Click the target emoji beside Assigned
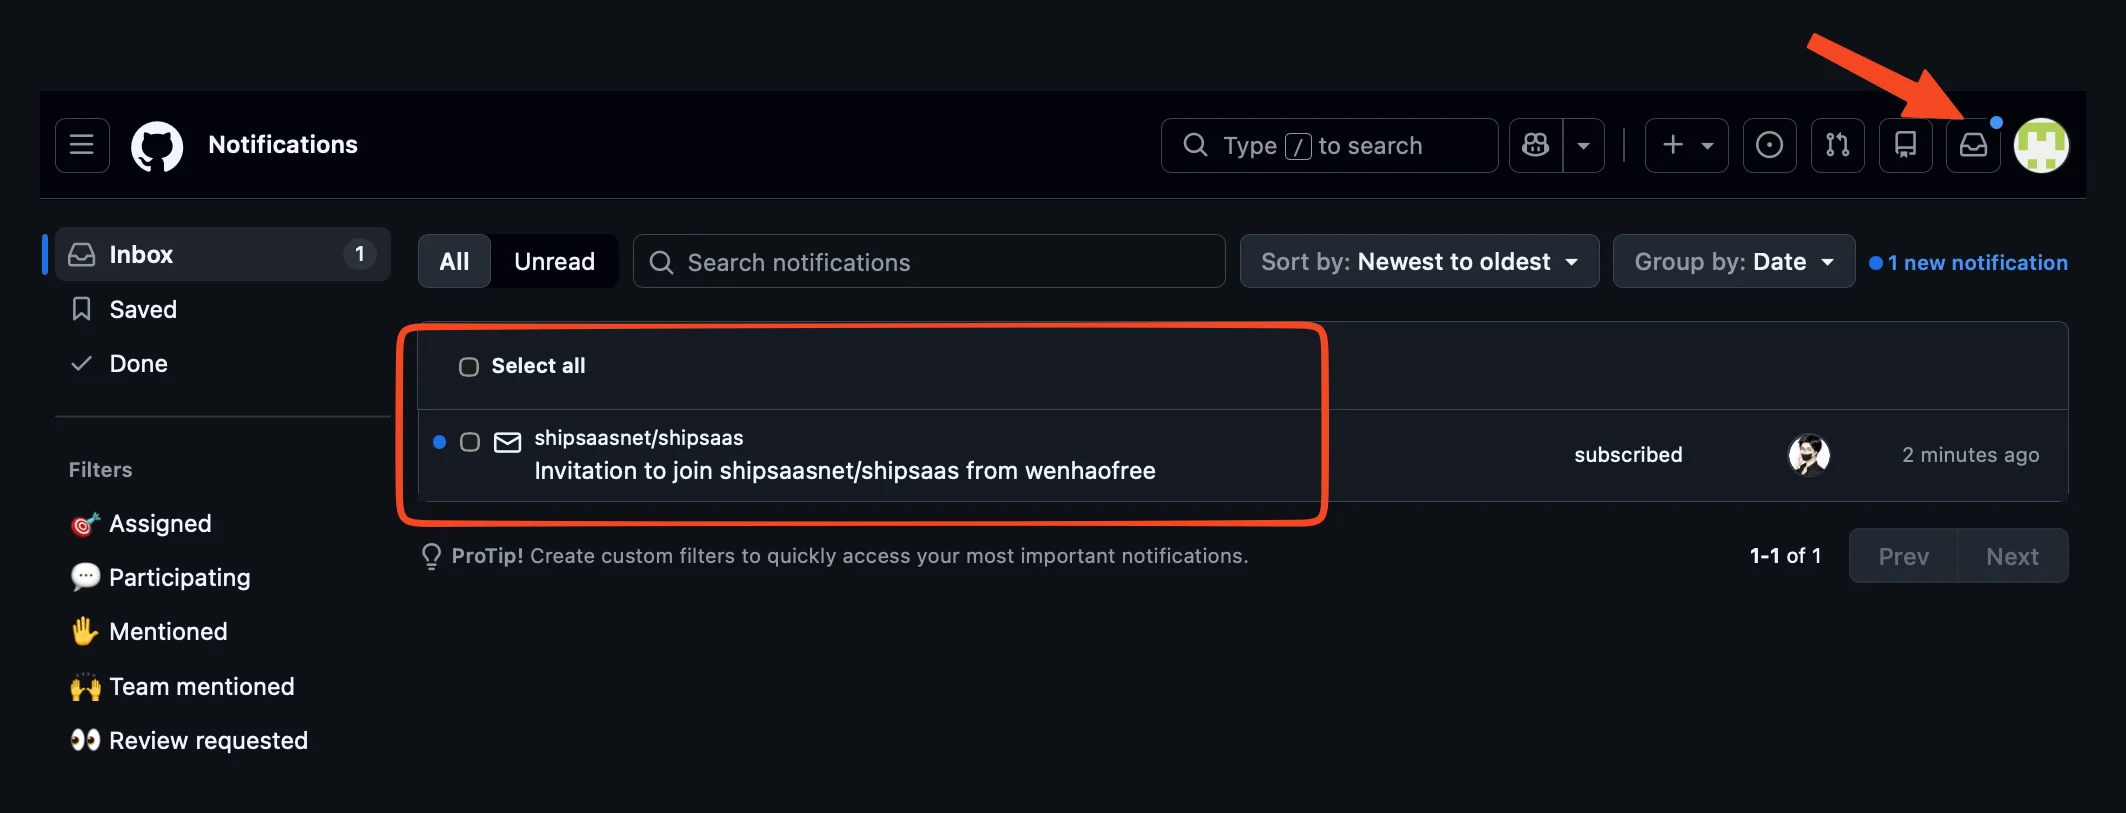This screenshot has width=2126, height=813. point(85,523)
